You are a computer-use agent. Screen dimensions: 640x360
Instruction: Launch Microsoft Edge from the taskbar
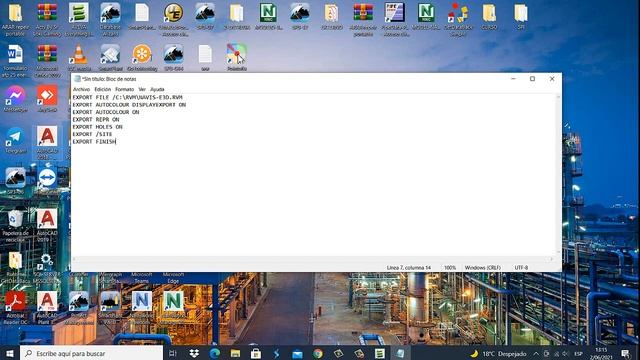click(x=215, y=353)
